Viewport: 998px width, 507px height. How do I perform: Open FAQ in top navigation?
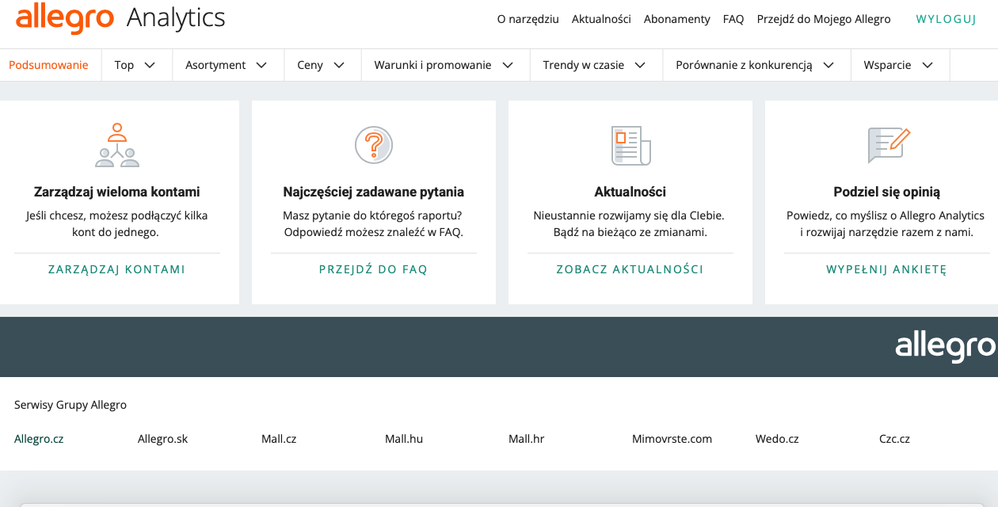coord(733,19)
